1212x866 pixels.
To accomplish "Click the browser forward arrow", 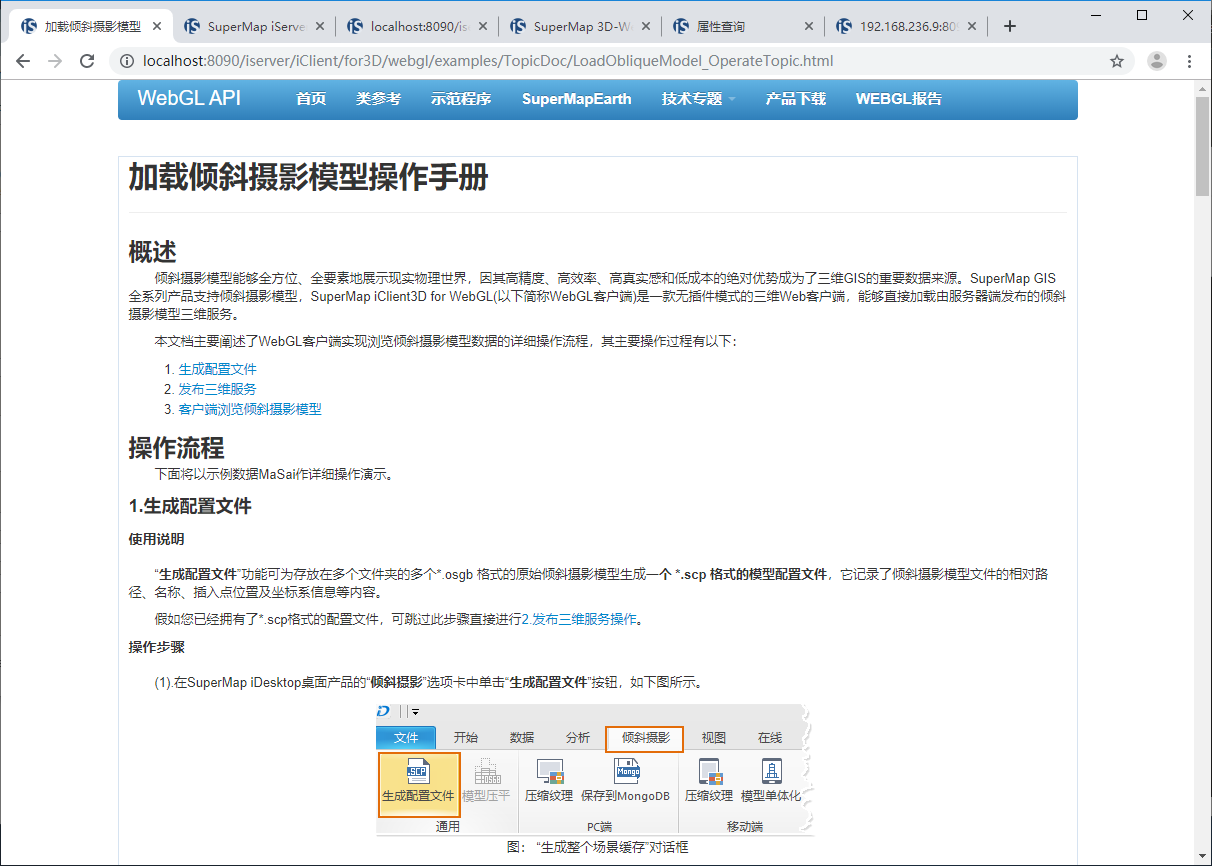I will [x=55, y=61].
